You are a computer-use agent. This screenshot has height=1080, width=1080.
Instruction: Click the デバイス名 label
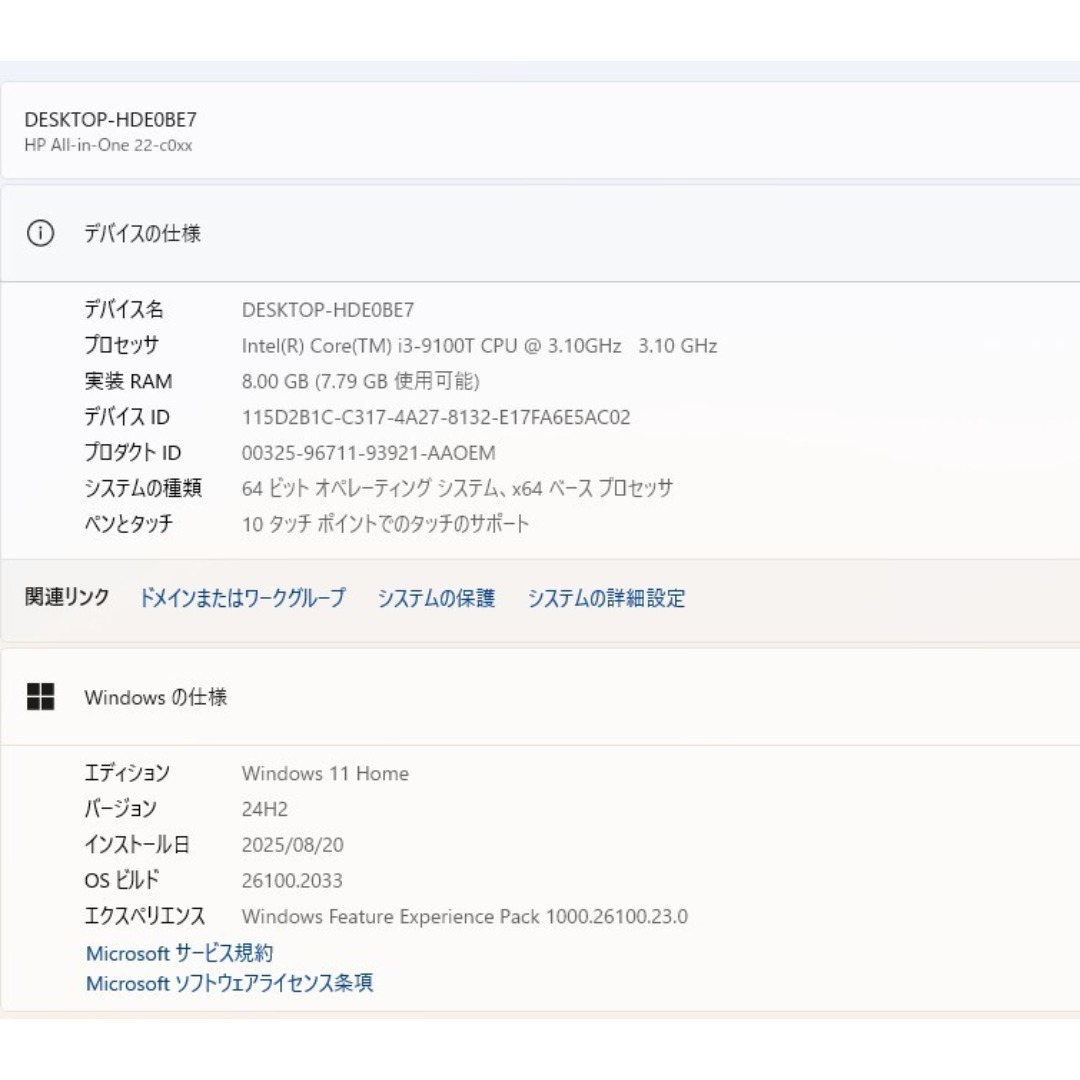124,309
